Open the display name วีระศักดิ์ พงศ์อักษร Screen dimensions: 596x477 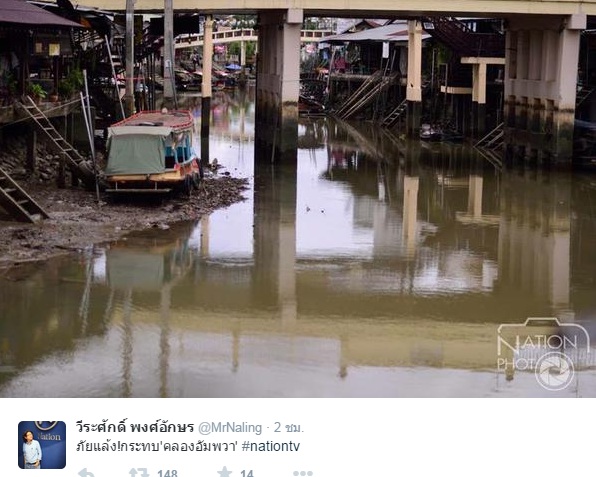pyautogui.click(x=135, y=428)
